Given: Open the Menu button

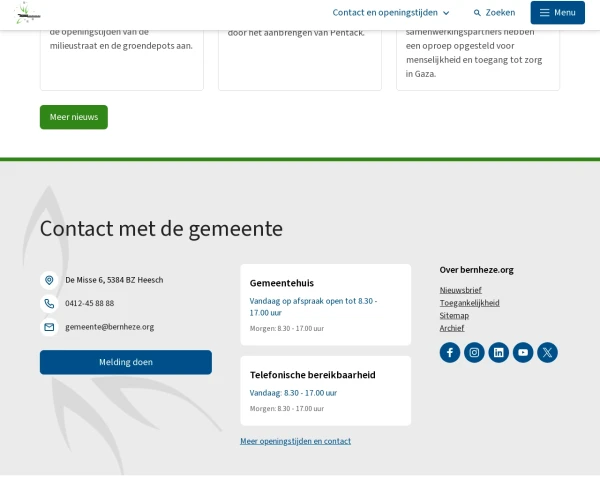Looking at the screenshot, I should pos(558,13).
